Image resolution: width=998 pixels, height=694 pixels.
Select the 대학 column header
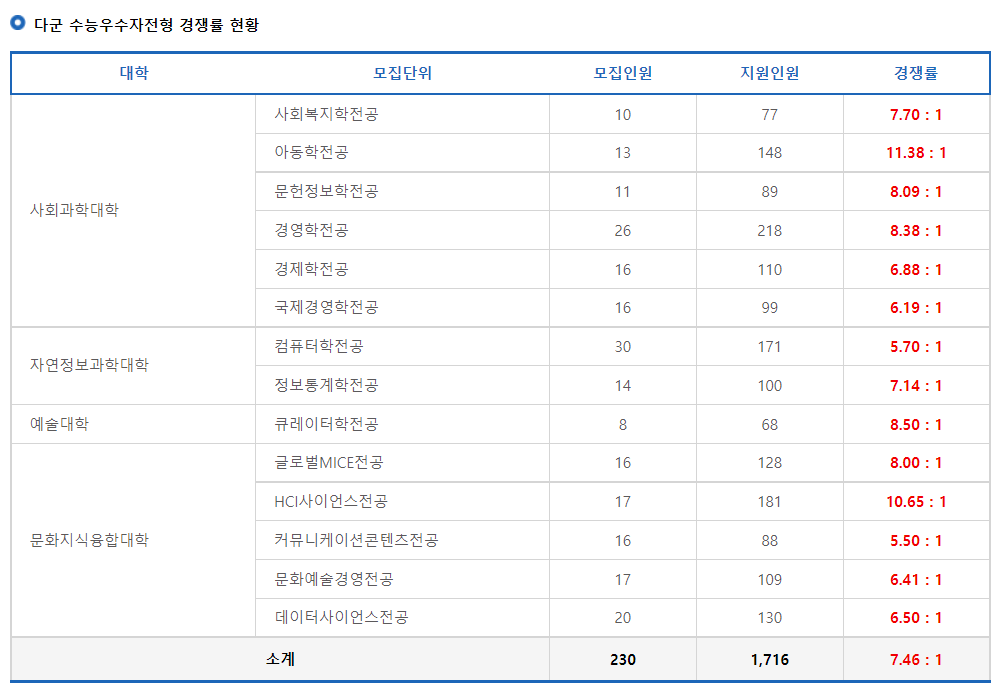(131, 72)
